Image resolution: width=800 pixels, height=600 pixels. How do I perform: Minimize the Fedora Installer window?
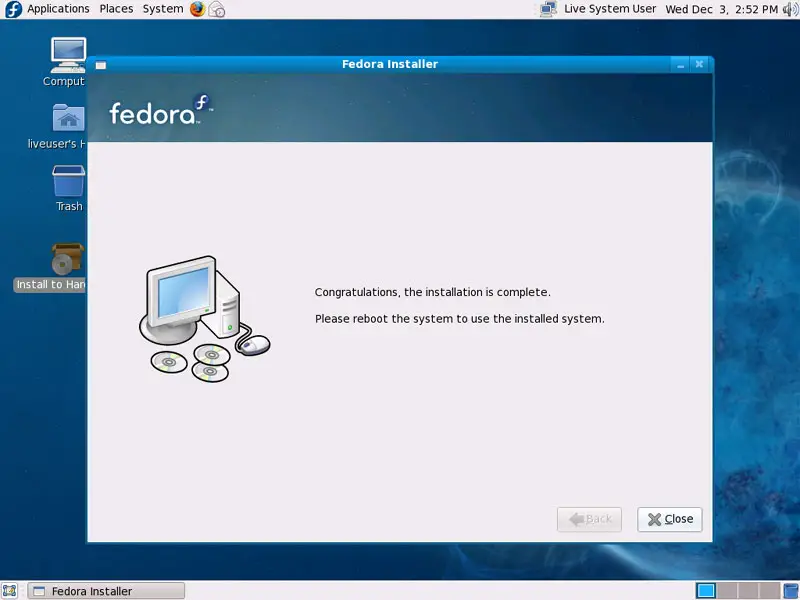pyautogui.click(x=680, y=65)
